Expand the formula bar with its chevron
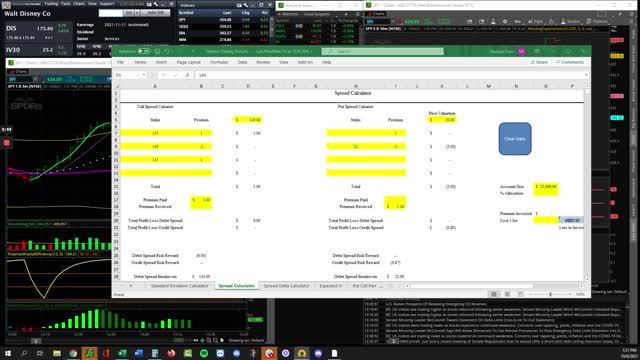640x360 pixels. coord(586,75)
